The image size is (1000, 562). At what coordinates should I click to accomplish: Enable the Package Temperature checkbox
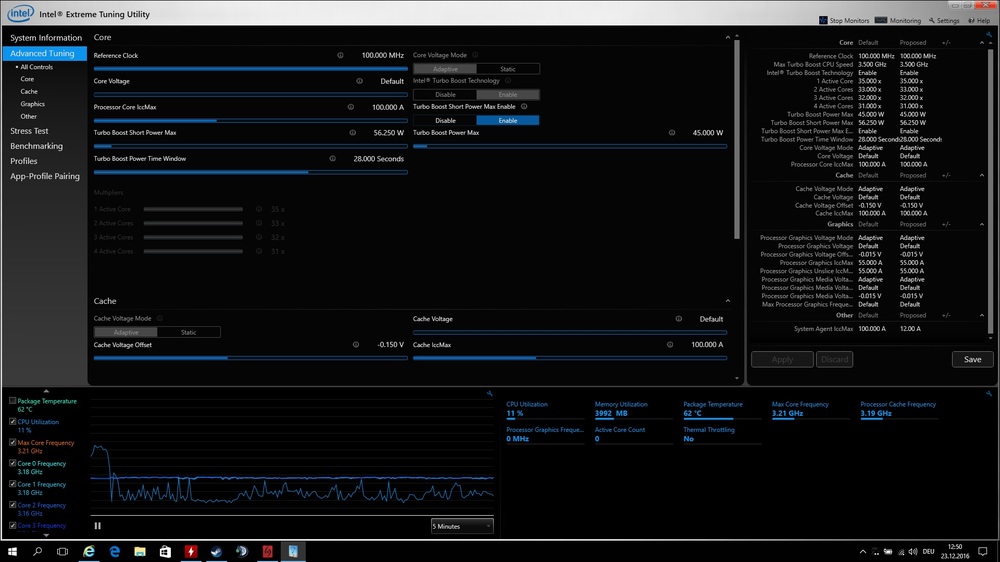pyautogui.click(x=13, y=401)
